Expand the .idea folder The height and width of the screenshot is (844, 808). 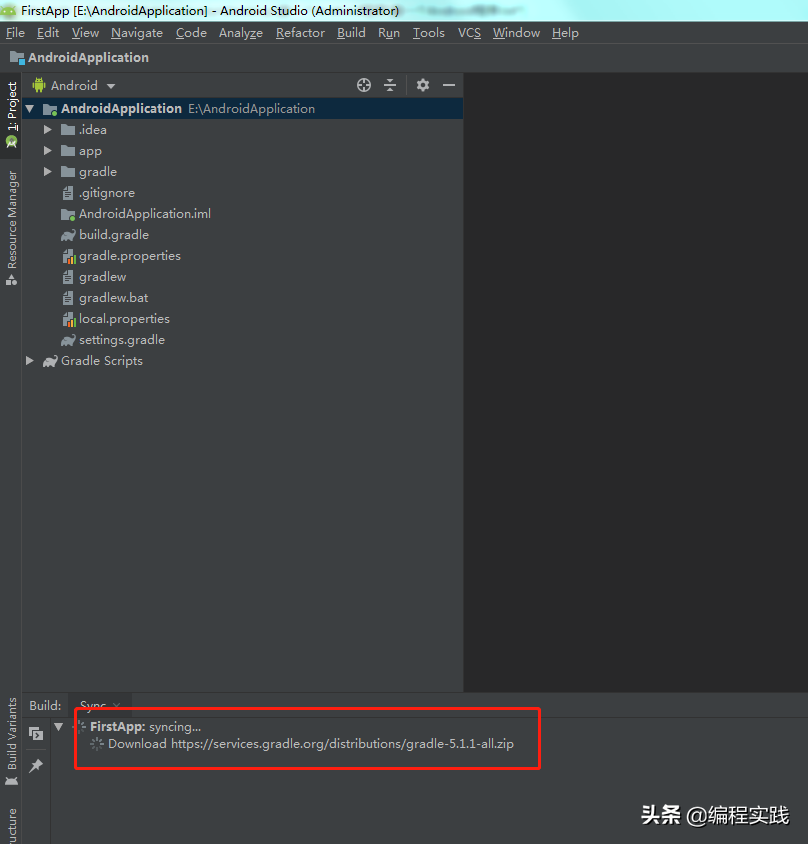(47, 130)
